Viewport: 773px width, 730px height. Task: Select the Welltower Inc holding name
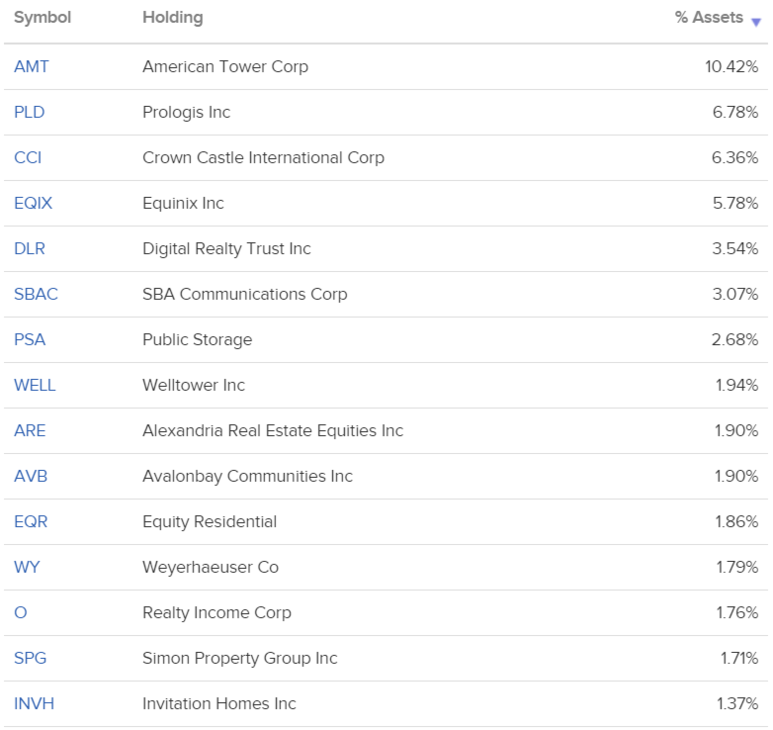[194, 385]
